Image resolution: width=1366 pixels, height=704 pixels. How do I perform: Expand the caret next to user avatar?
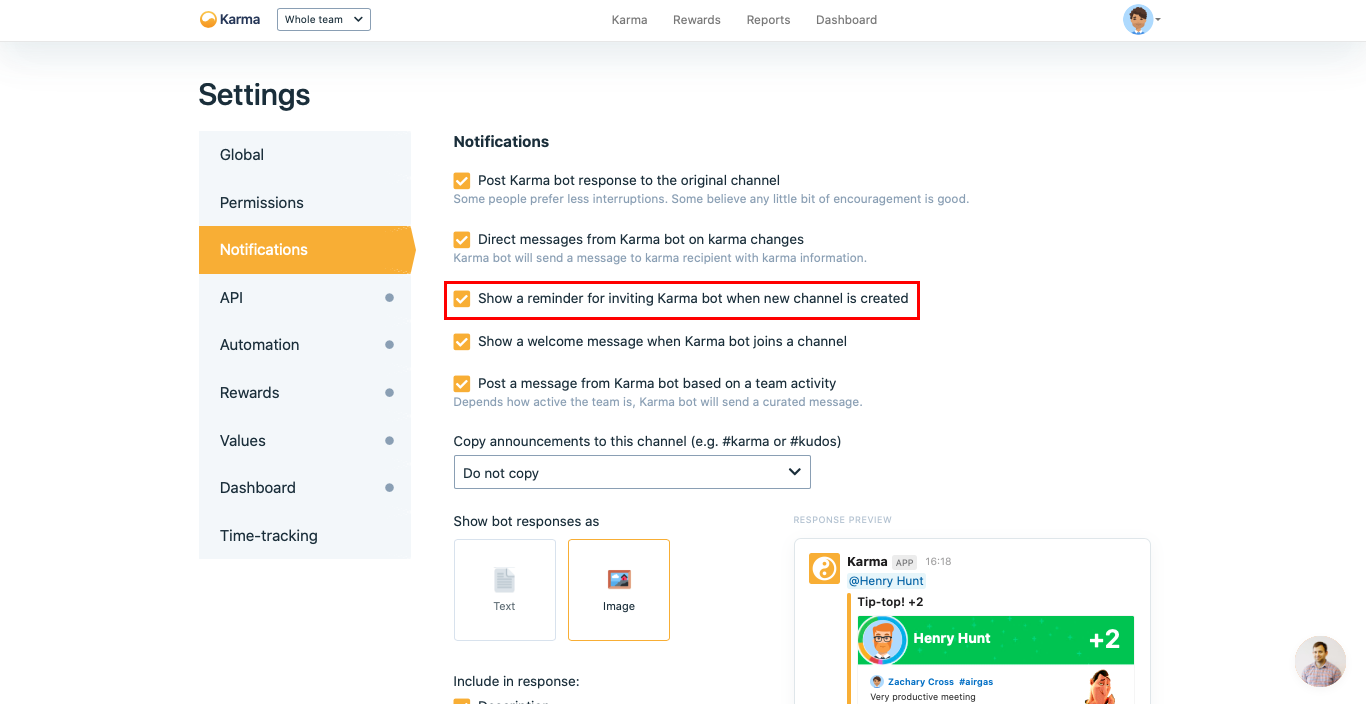(1158, 20)
